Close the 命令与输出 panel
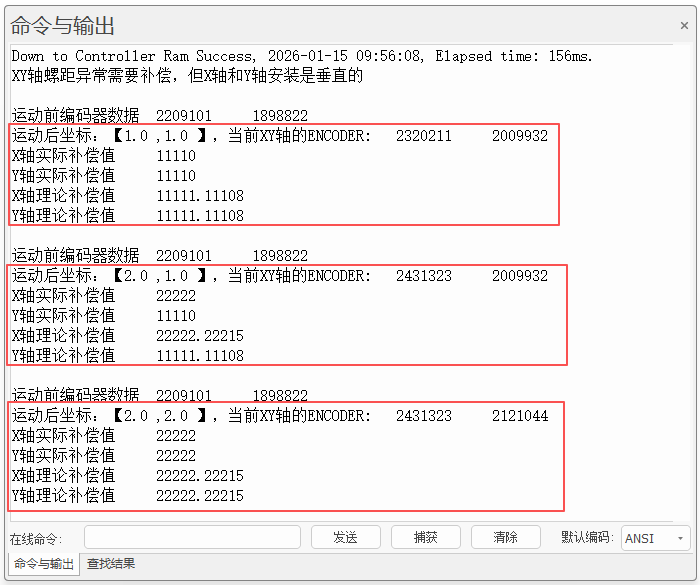The width and height of the screenshot is (700, 585). (684, 25)
